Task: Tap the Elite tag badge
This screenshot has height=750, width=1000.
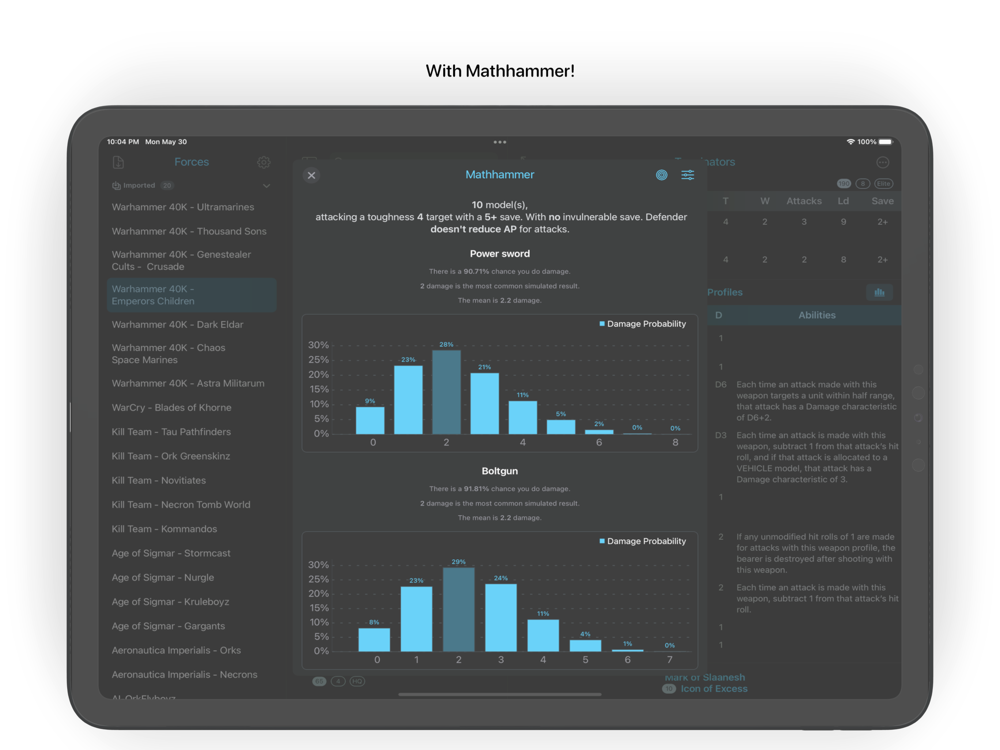Action: coord(883,184)
